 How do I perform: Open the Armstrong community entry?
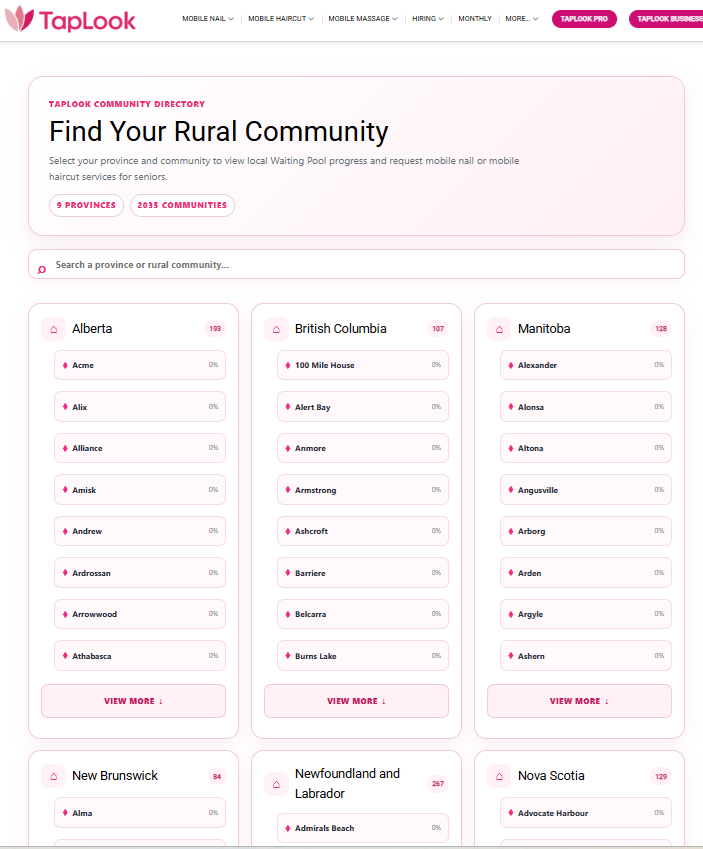point(363,489)
